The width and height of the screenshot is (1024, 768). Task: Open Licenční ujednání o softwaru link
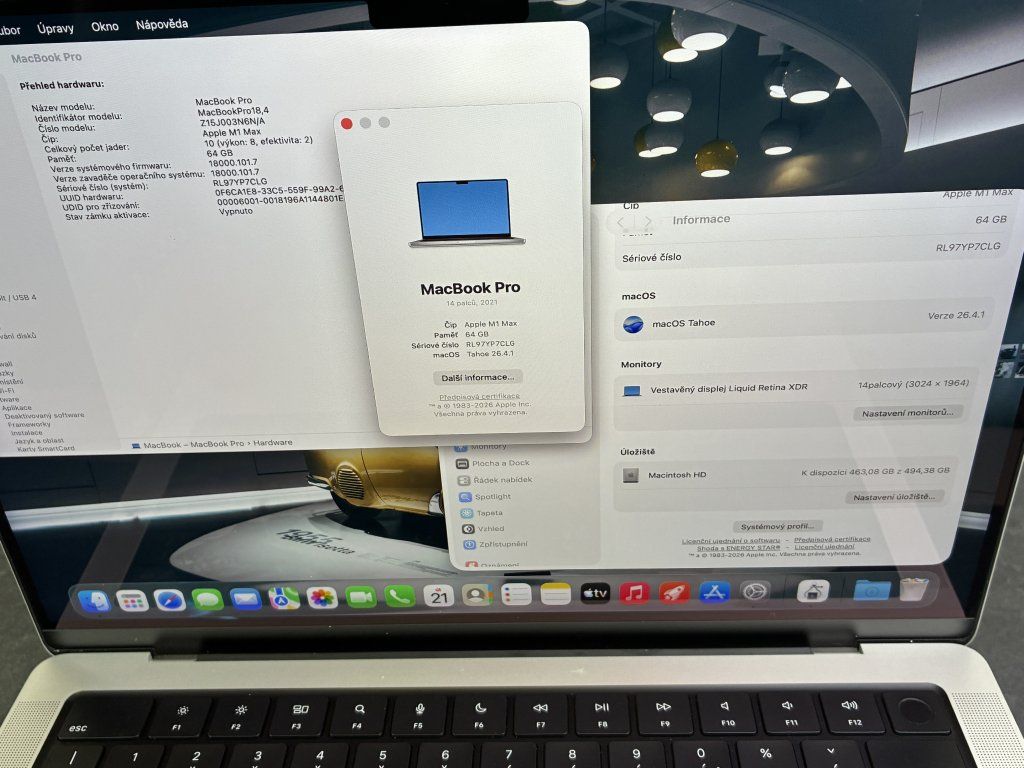731,541
